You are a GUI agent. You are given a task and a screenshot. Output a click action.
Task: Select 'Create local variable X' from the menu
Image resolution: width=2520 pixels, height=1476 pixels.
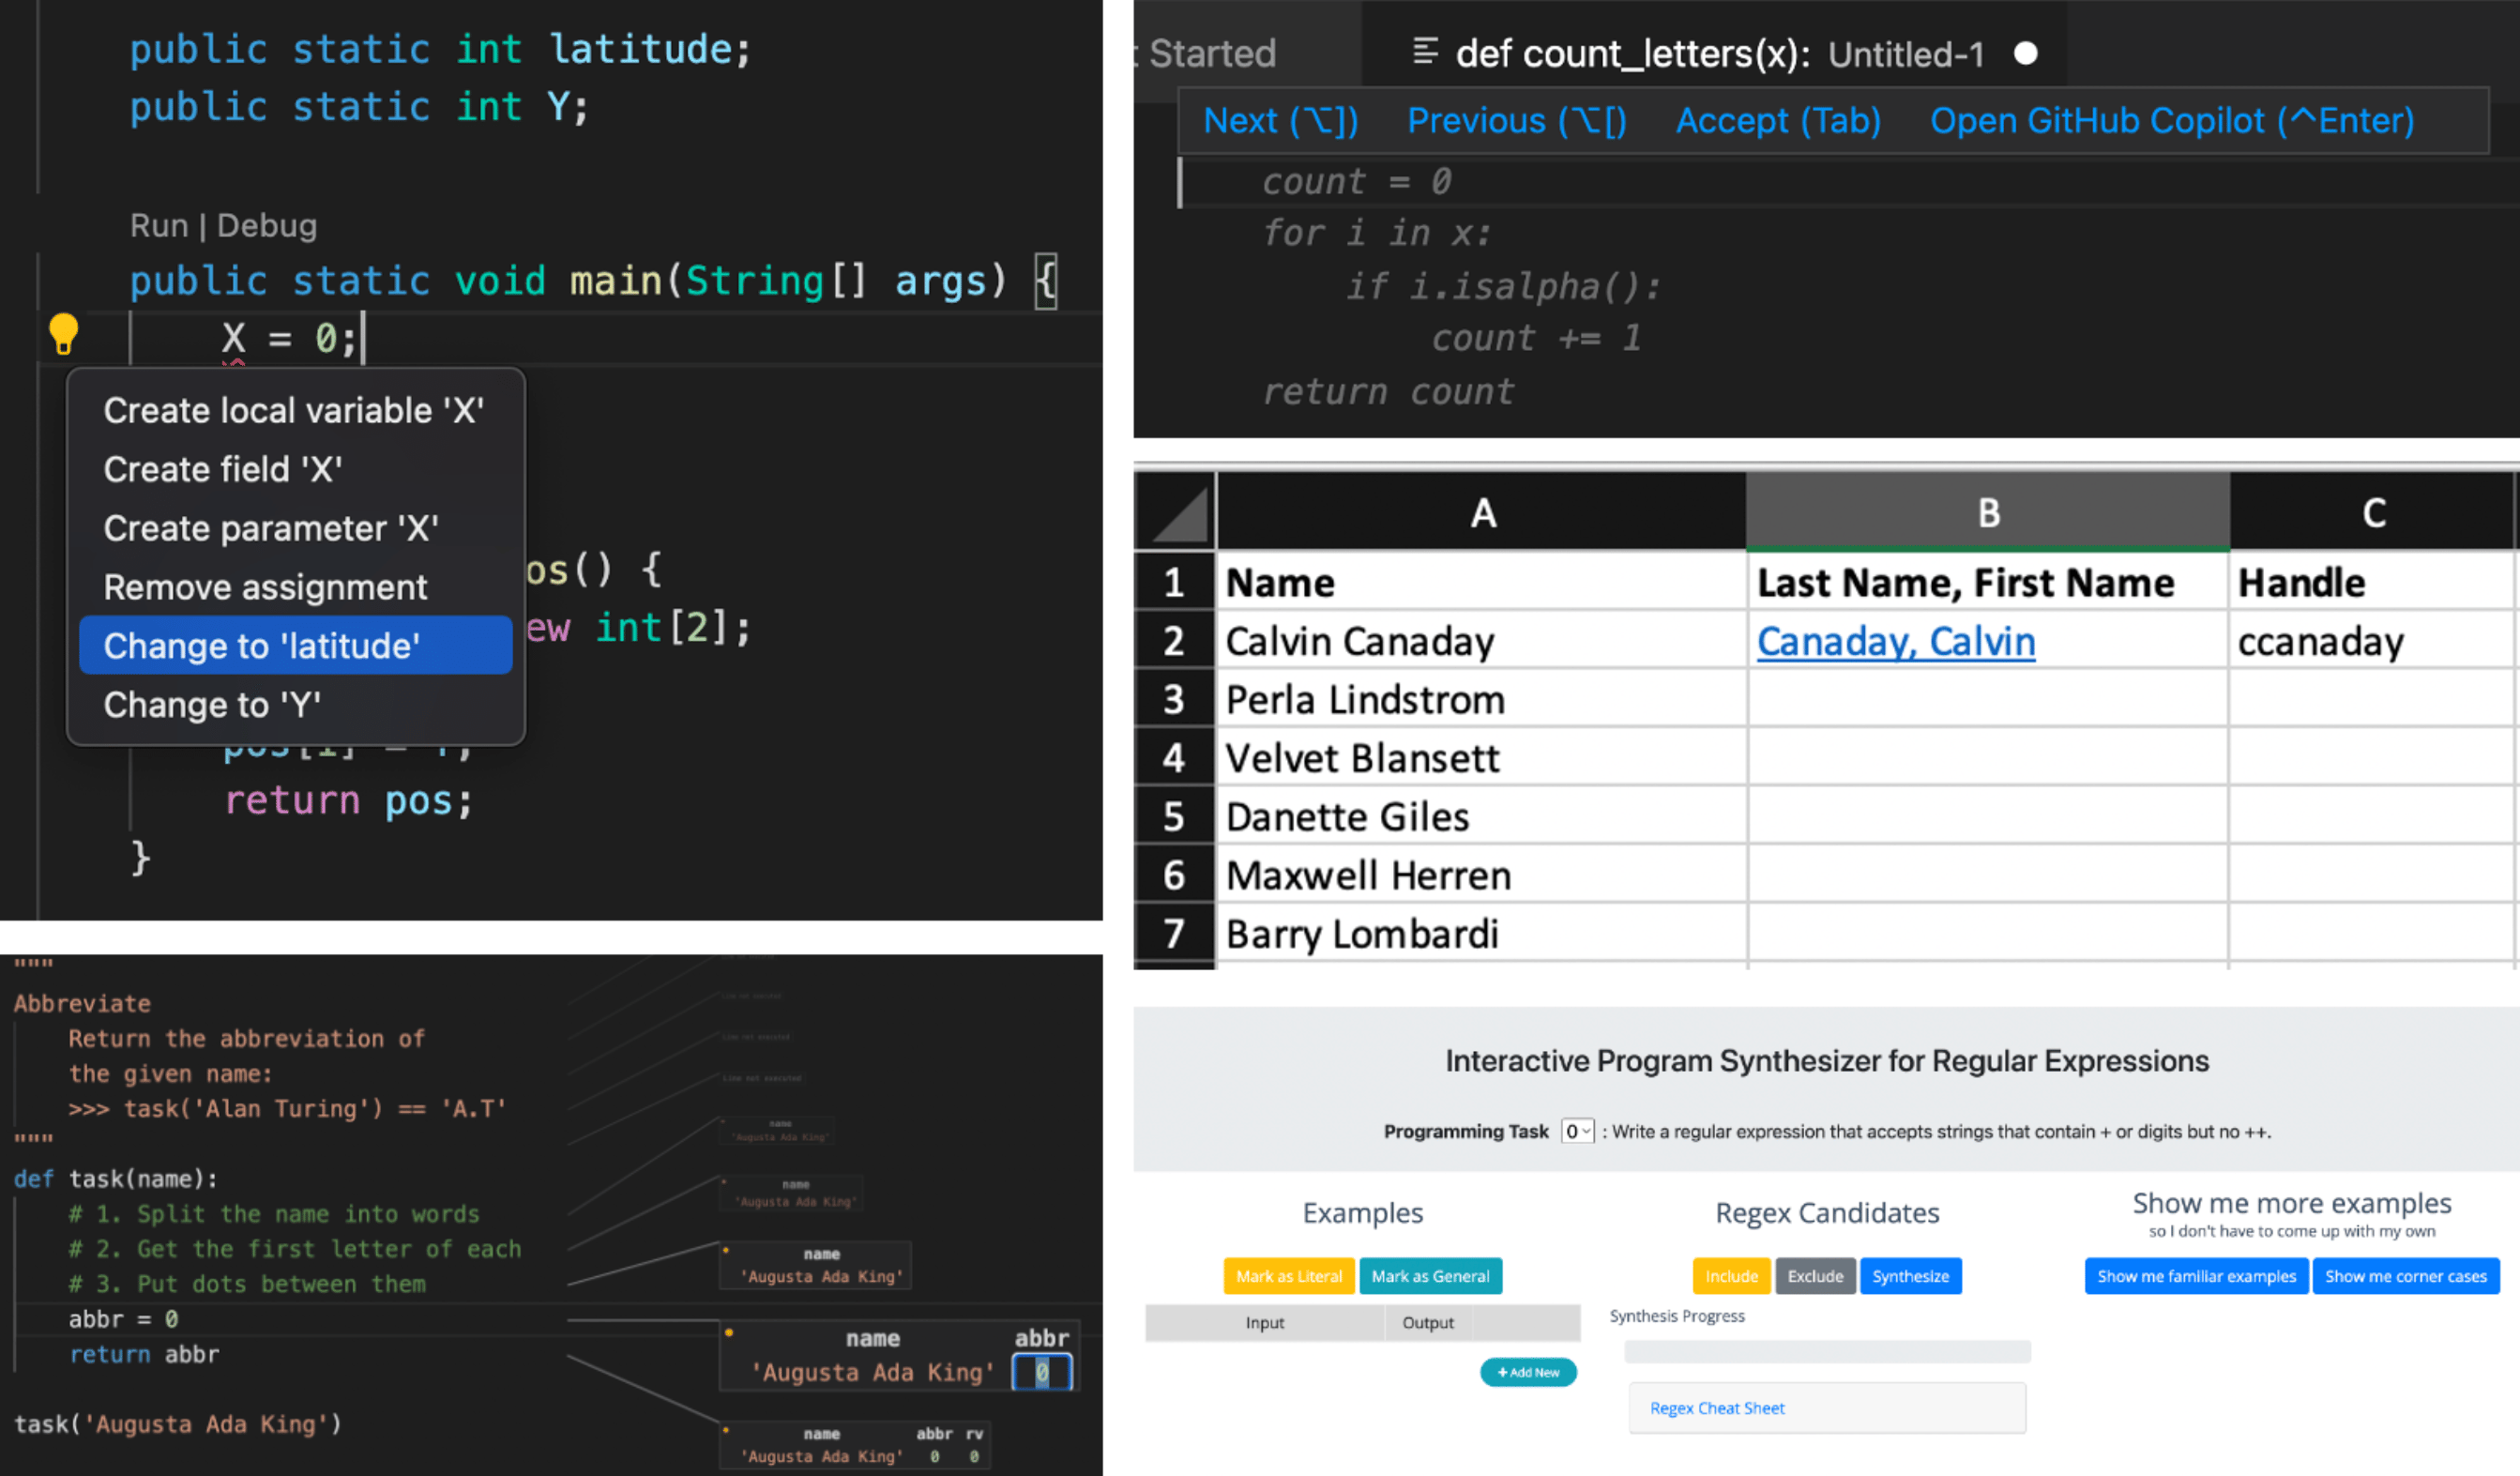(294, 410)
